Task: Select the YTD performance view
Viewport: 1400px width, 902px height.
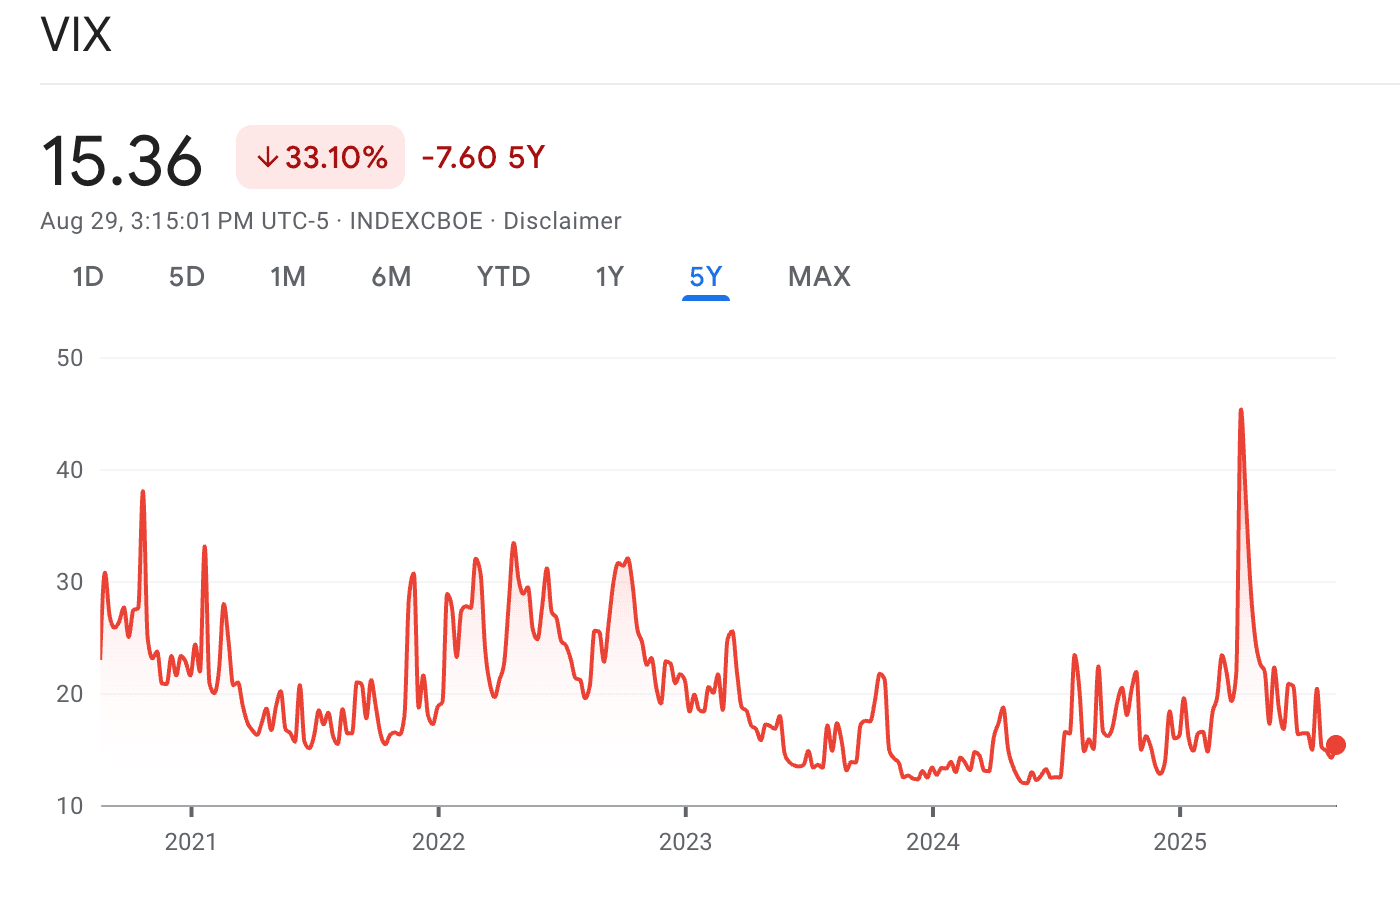Action: click(x=503, y=277)
